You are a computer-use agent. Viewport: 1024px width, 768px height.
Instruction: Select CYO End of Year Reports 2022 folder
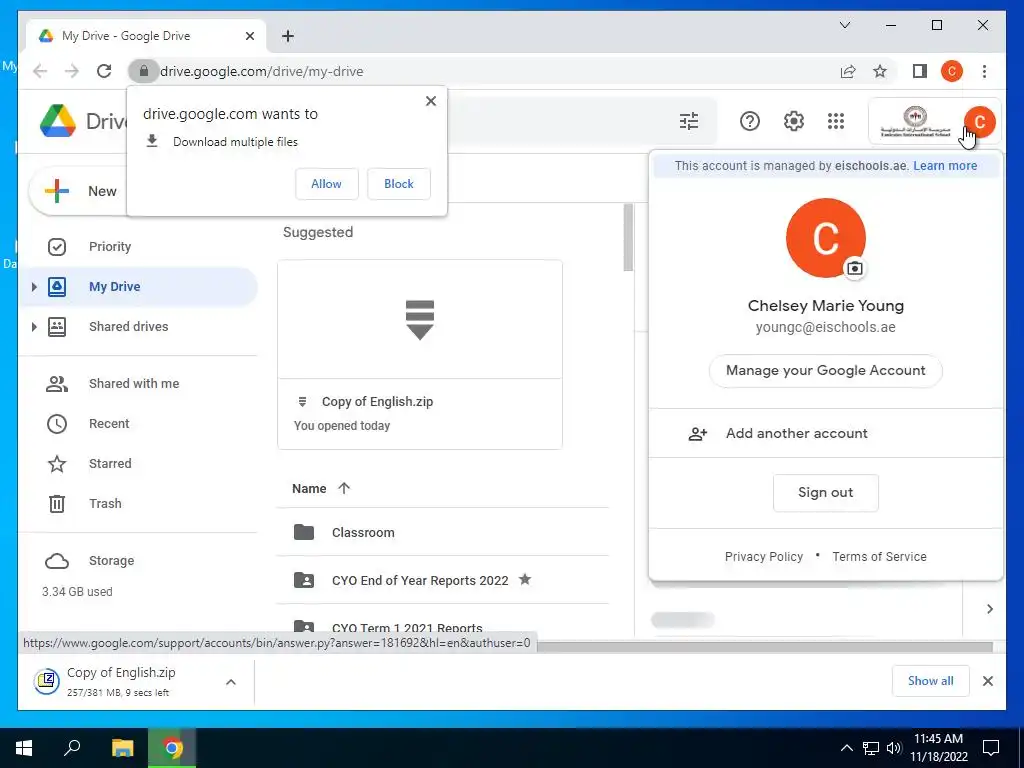pyautogui.click(x=443, y=580)
